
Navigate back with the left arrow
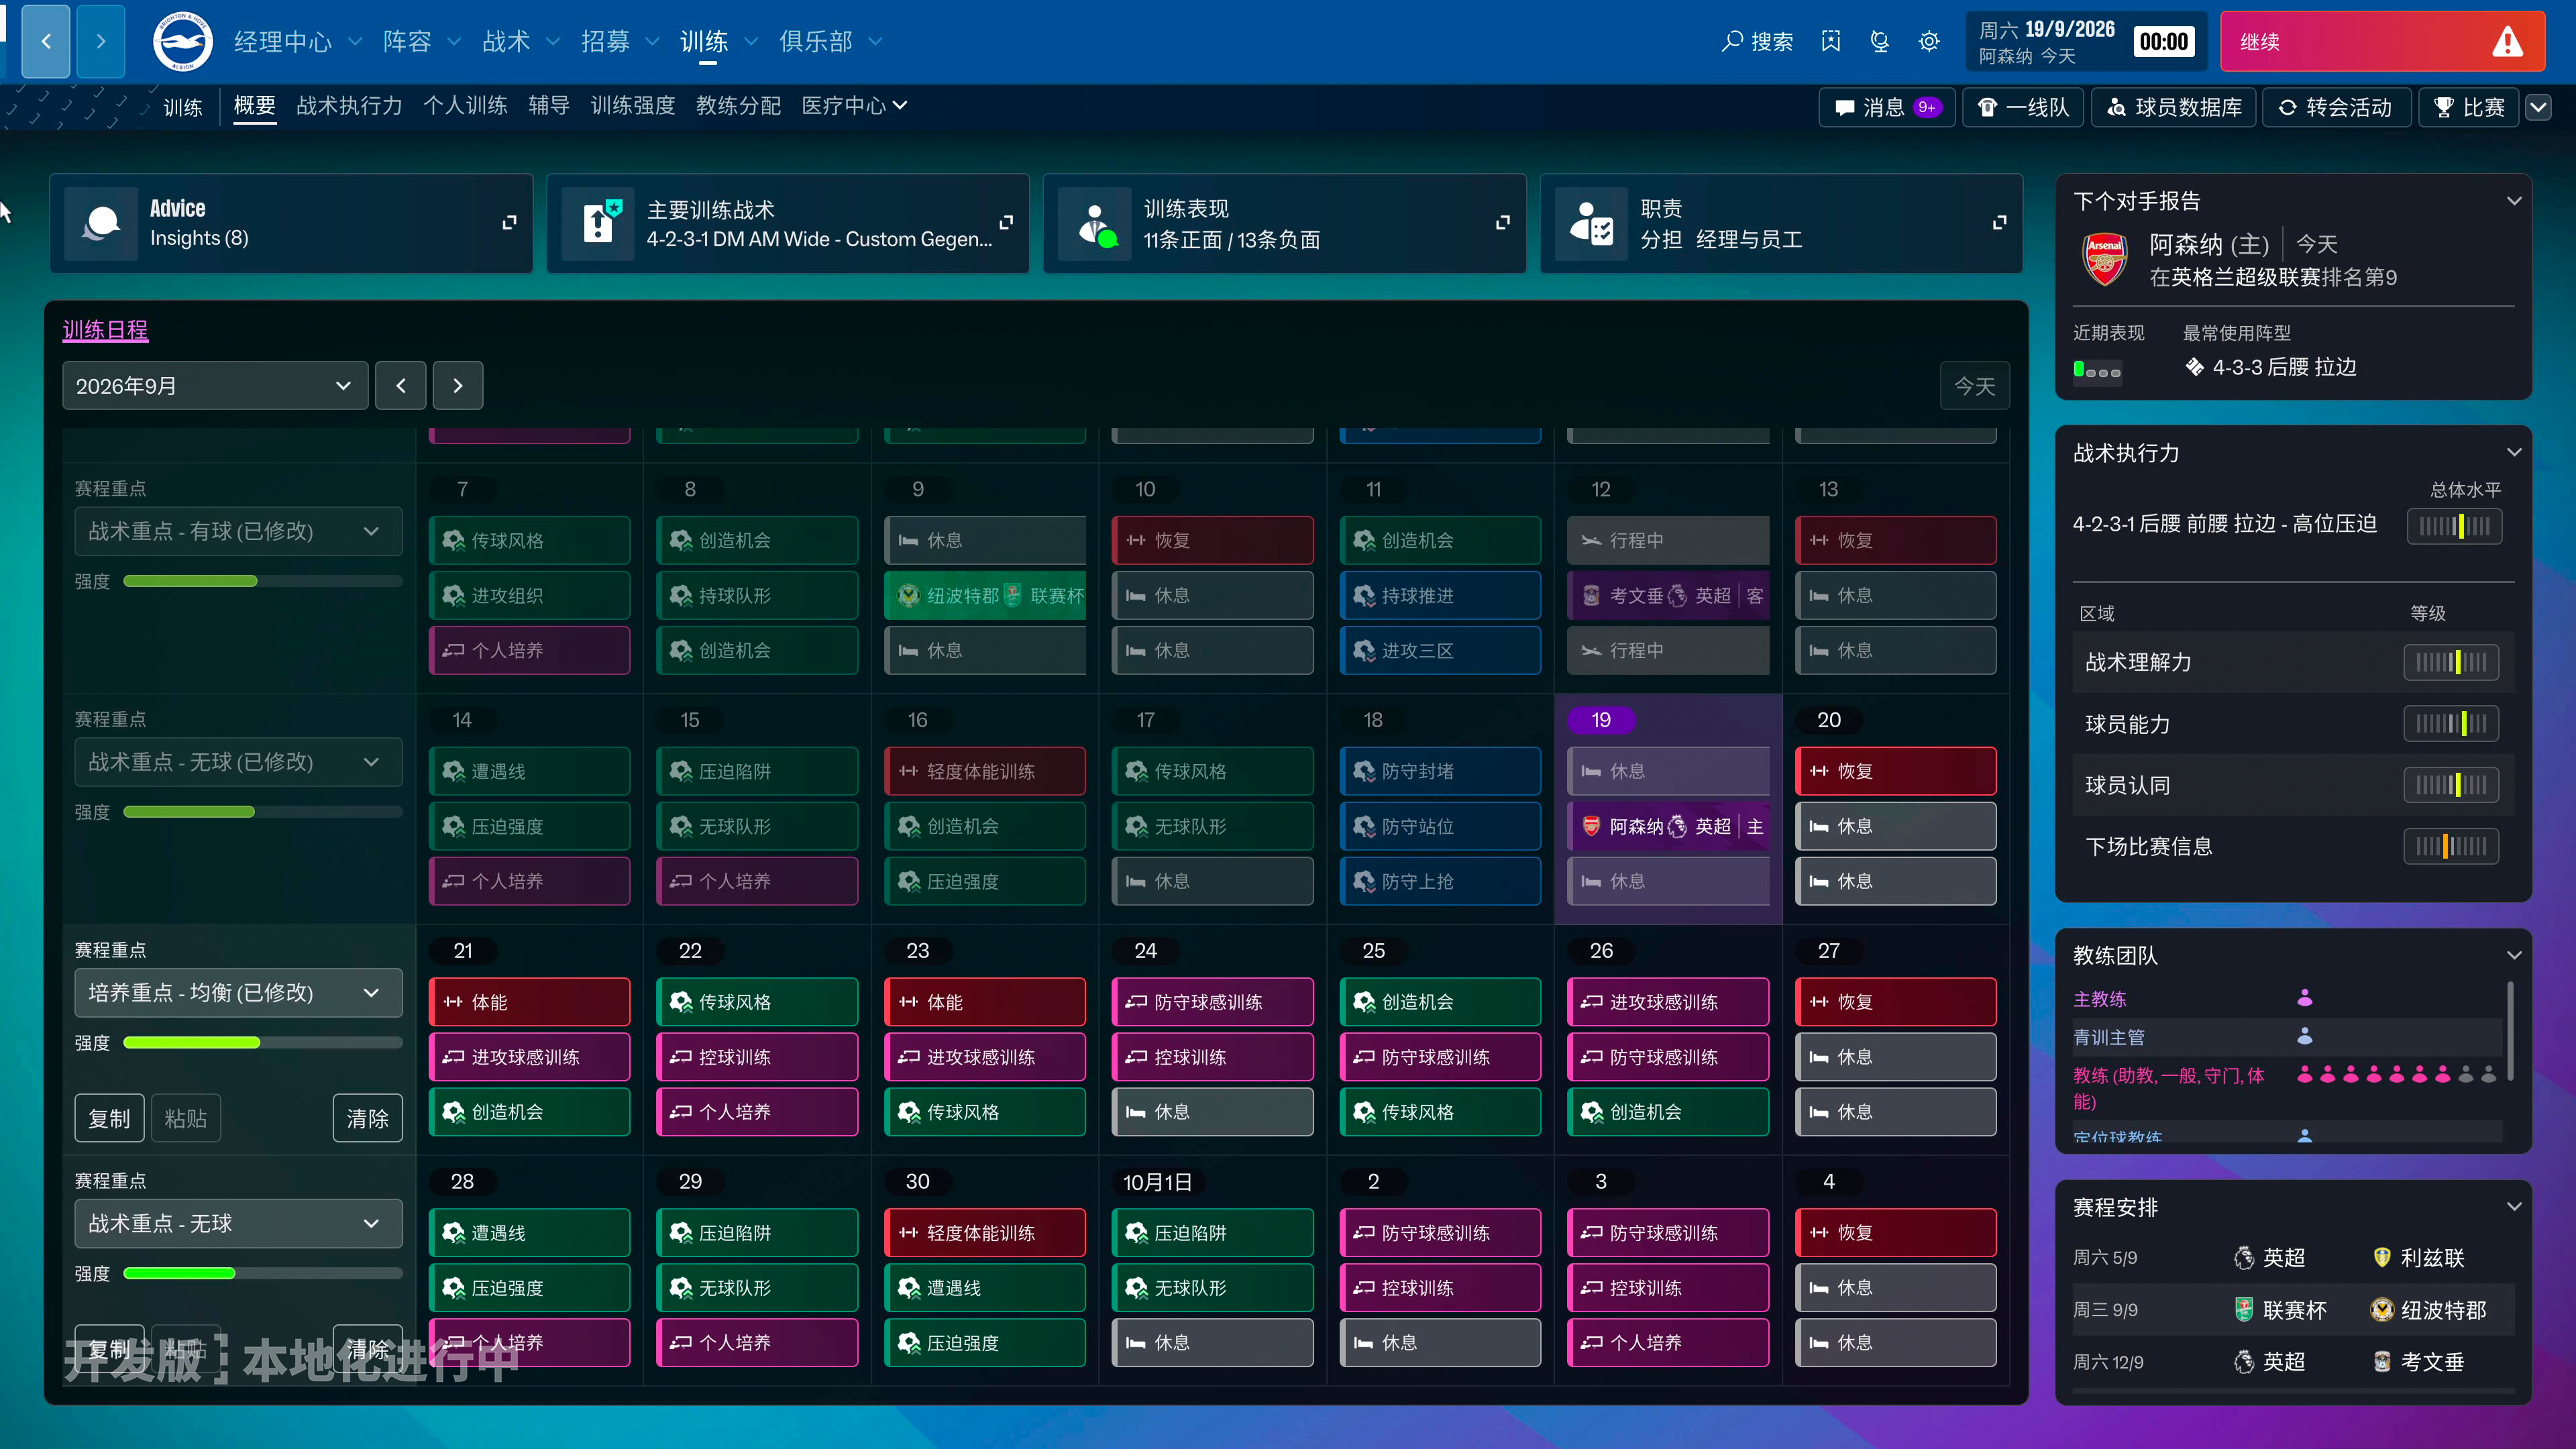tap(46, 41)
